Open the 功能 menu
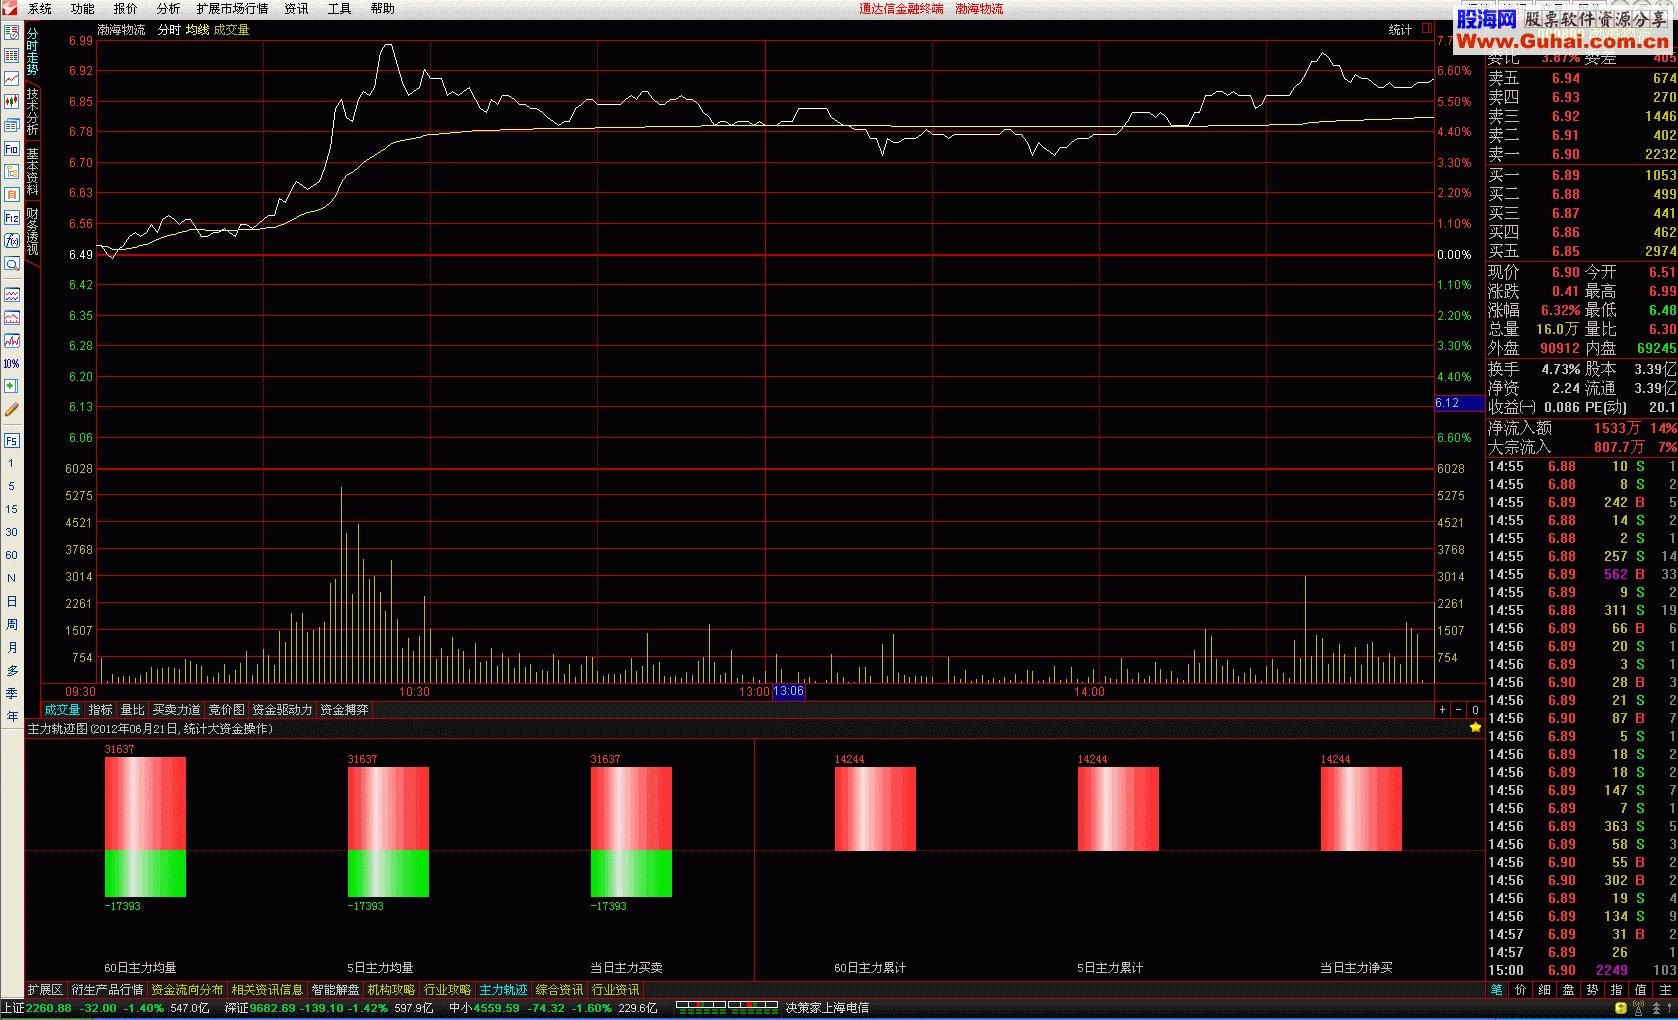The image size is (1678, 1020). [x=83, y=9]
